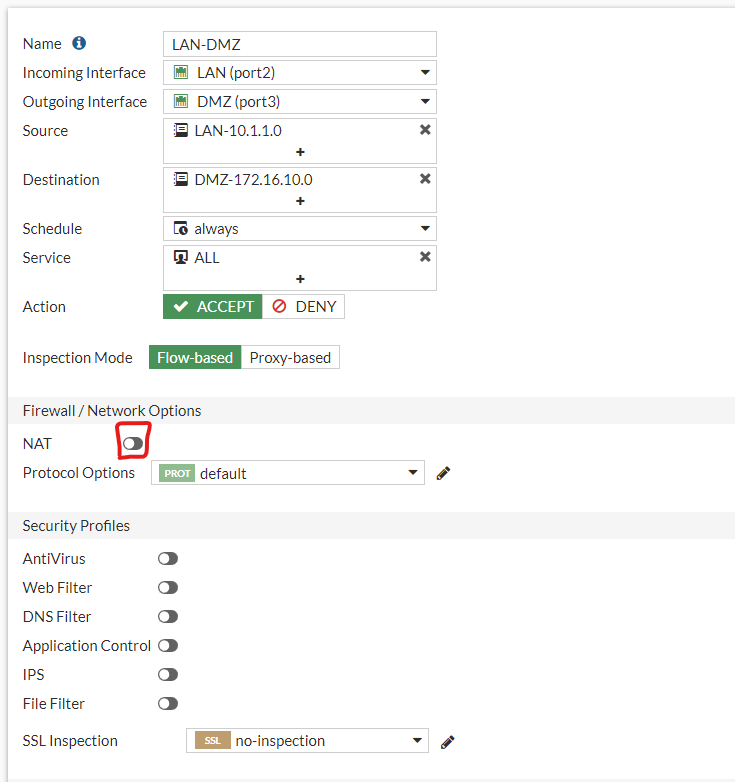Enable the AntiVirus profile toggle
This screenshot has width=735, height=782.
[x=168, y=559]
